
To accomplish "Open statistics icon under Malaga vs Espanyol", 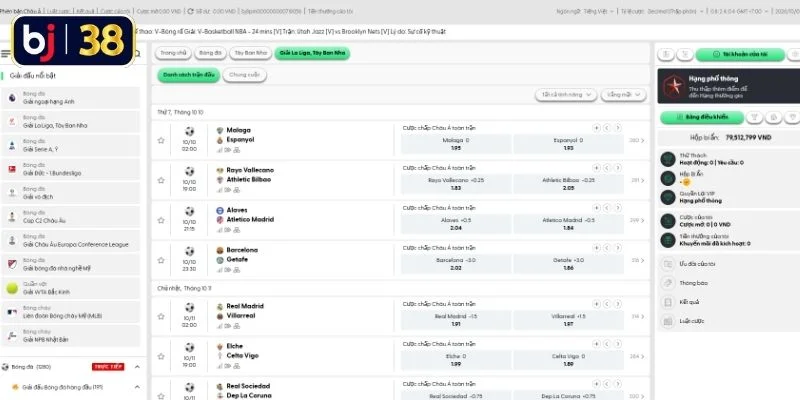I will [219, 150].
